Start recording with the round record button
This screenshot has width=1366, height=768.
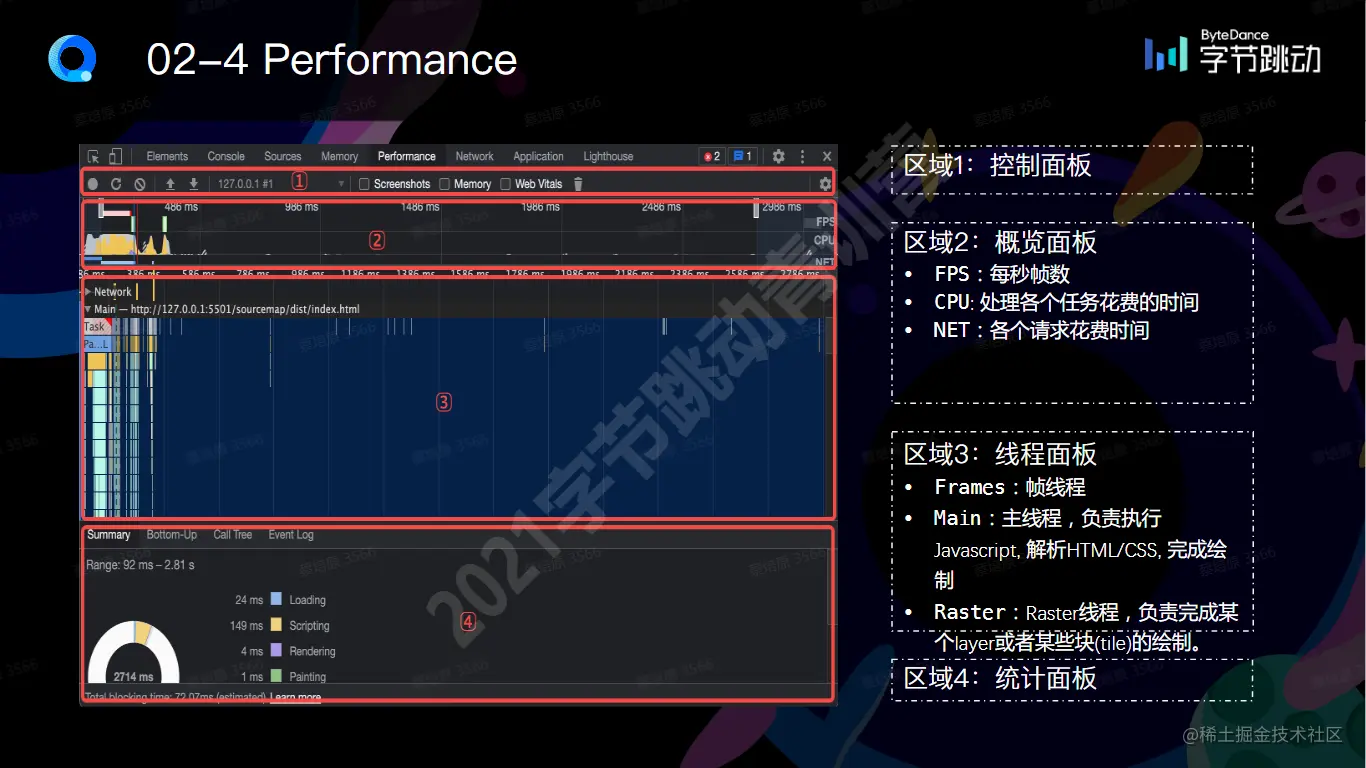(x=93, y=184)
